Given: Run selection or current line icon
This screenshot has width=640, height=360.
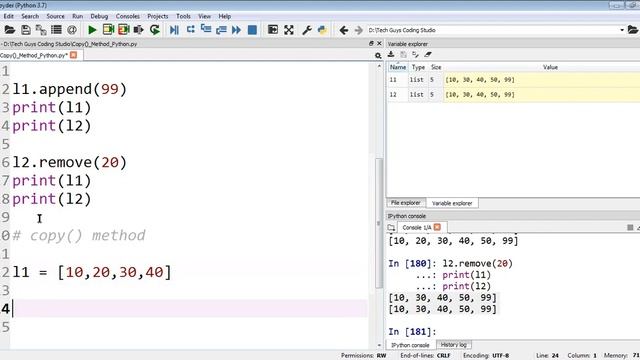Looking at the screenshot, I should pyautogui.click(x=139, y=30).
